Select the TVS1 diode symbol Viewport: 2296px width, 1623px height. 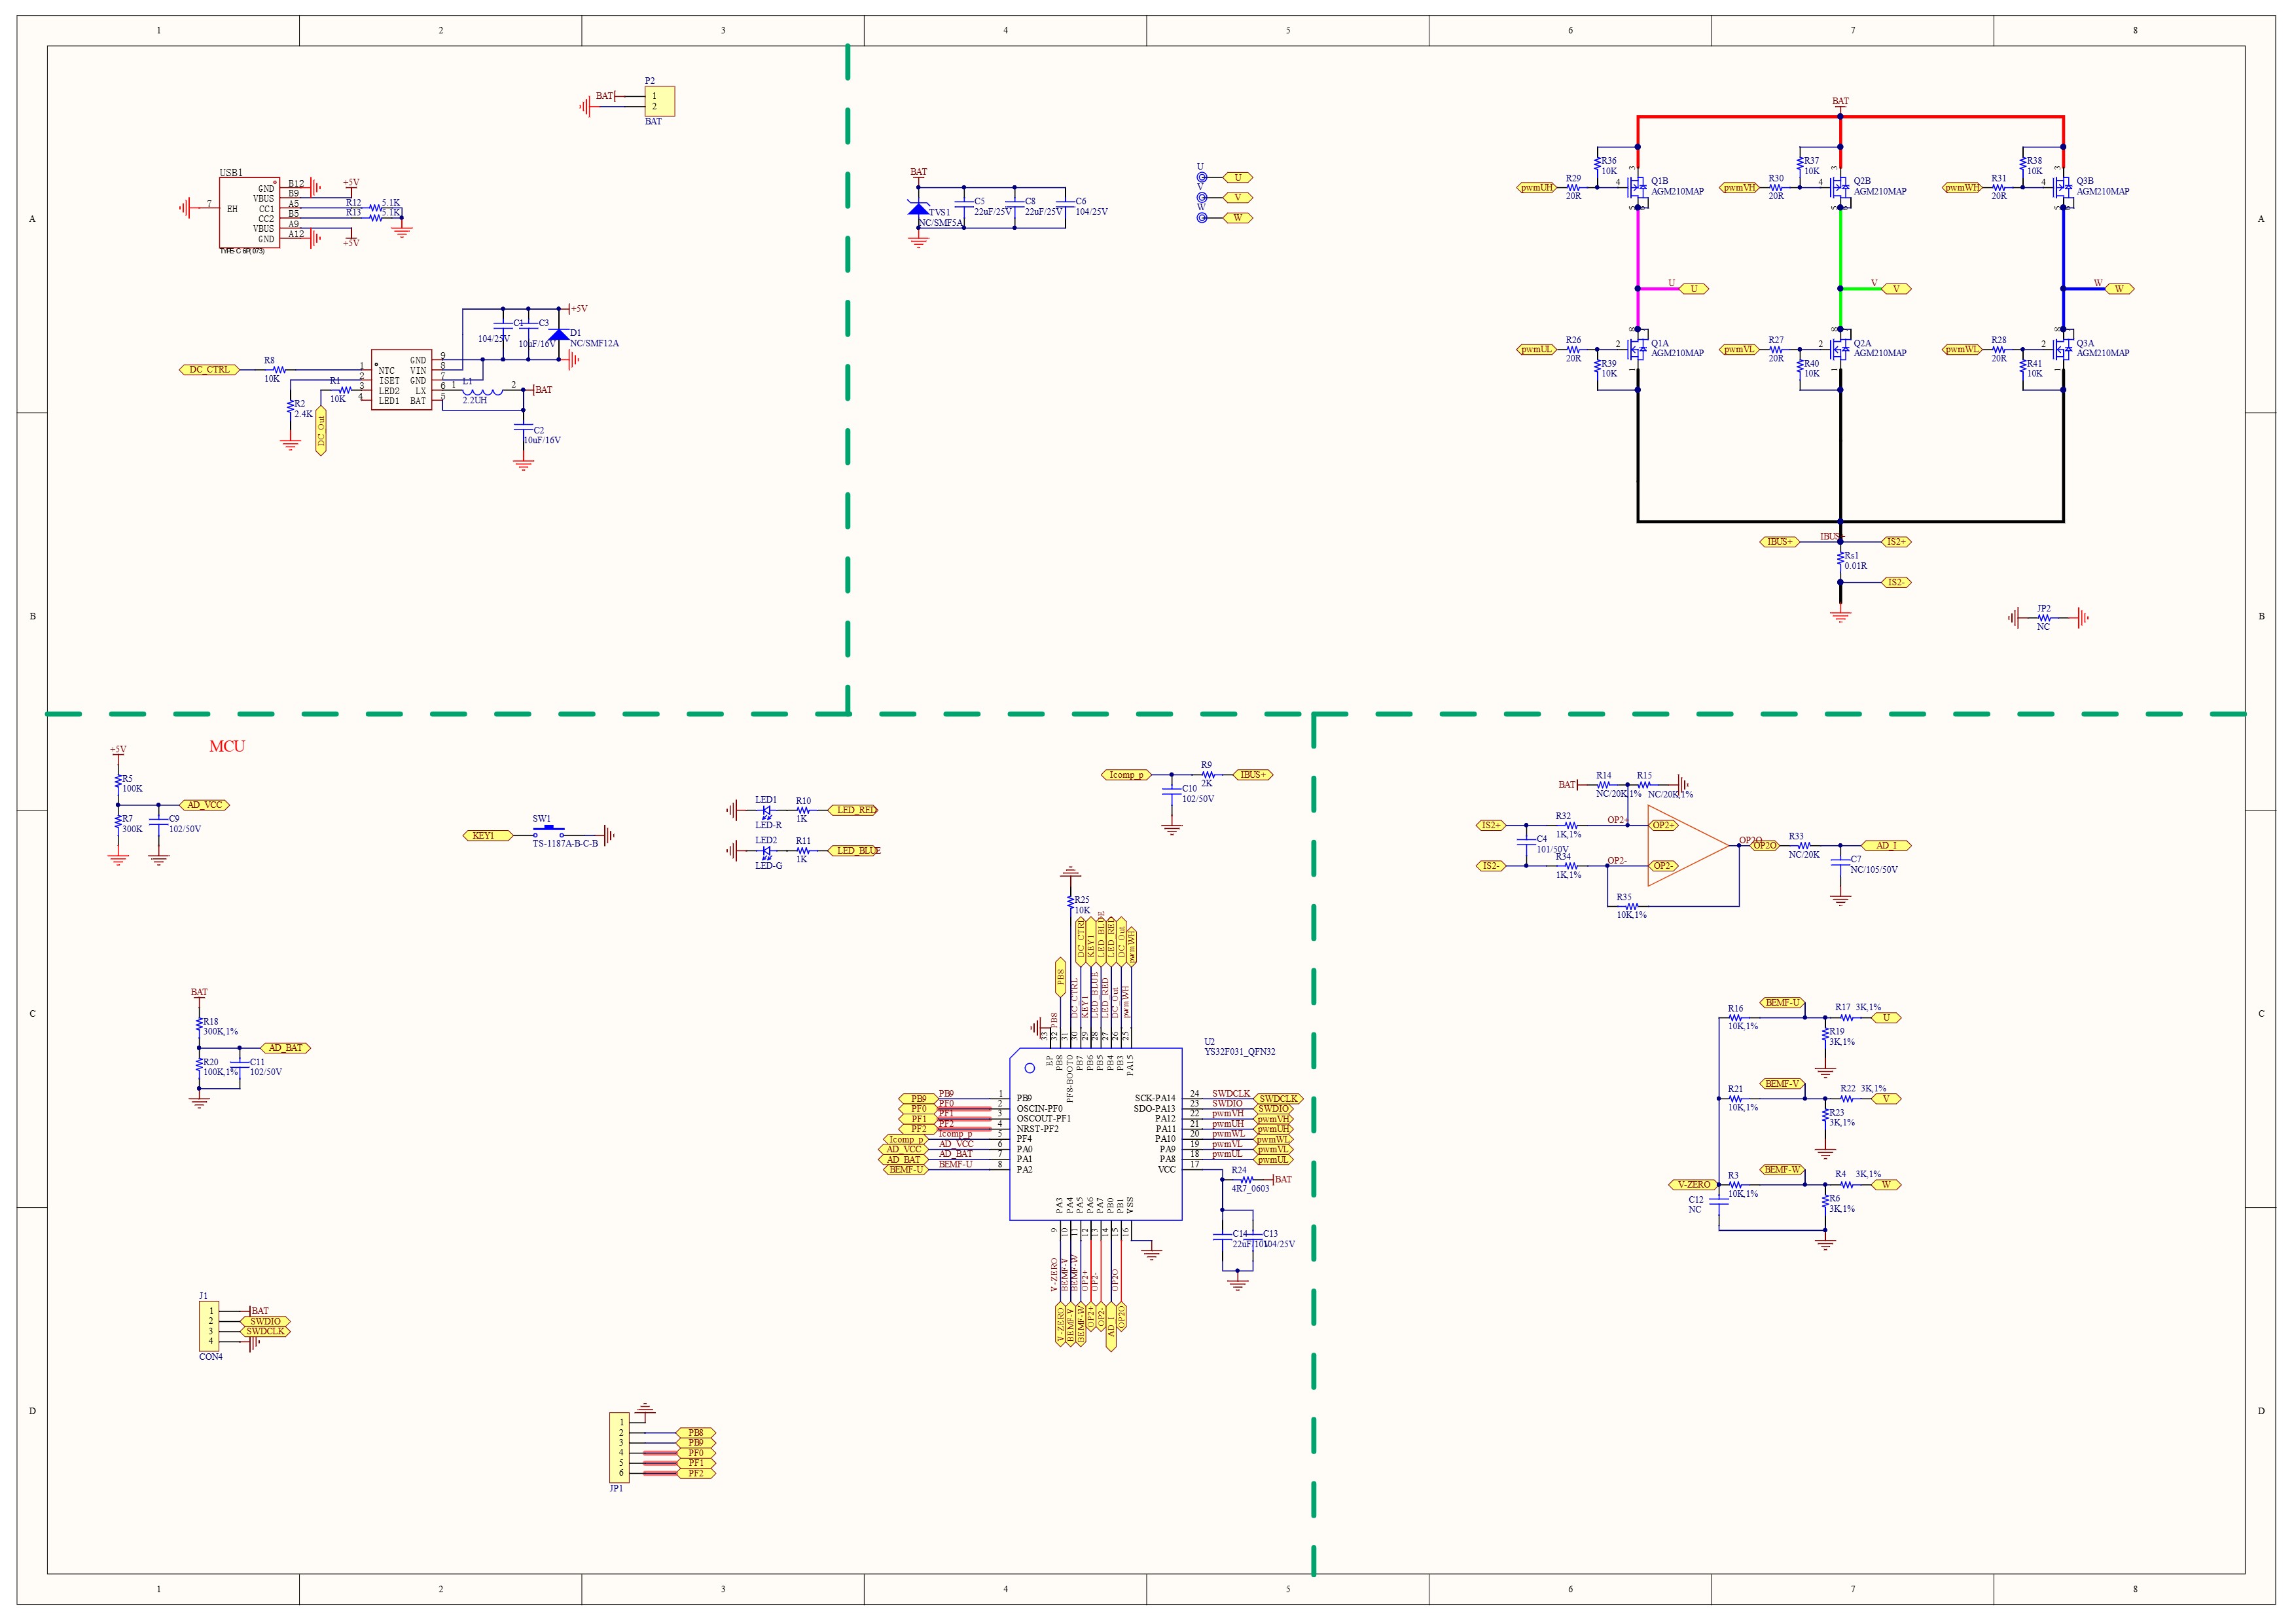(x=918, y=208)
